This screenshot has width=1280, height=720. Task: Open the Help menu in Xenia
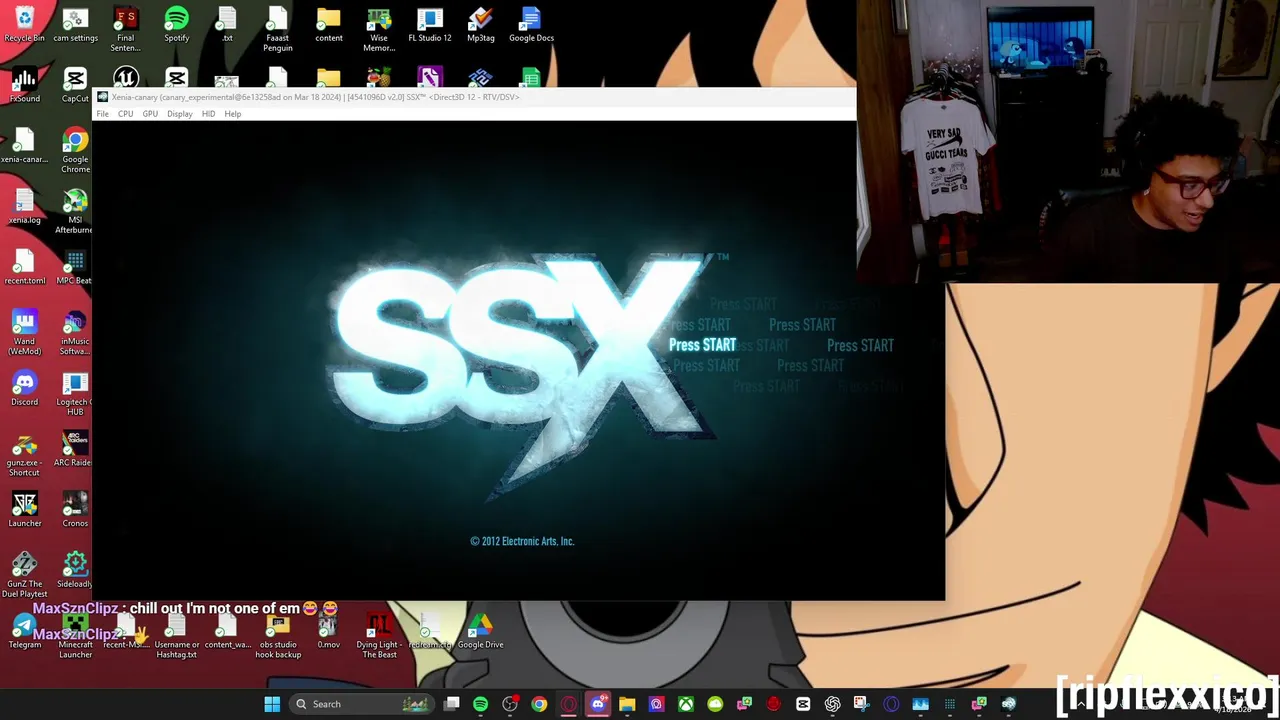(x=232, y=114)
